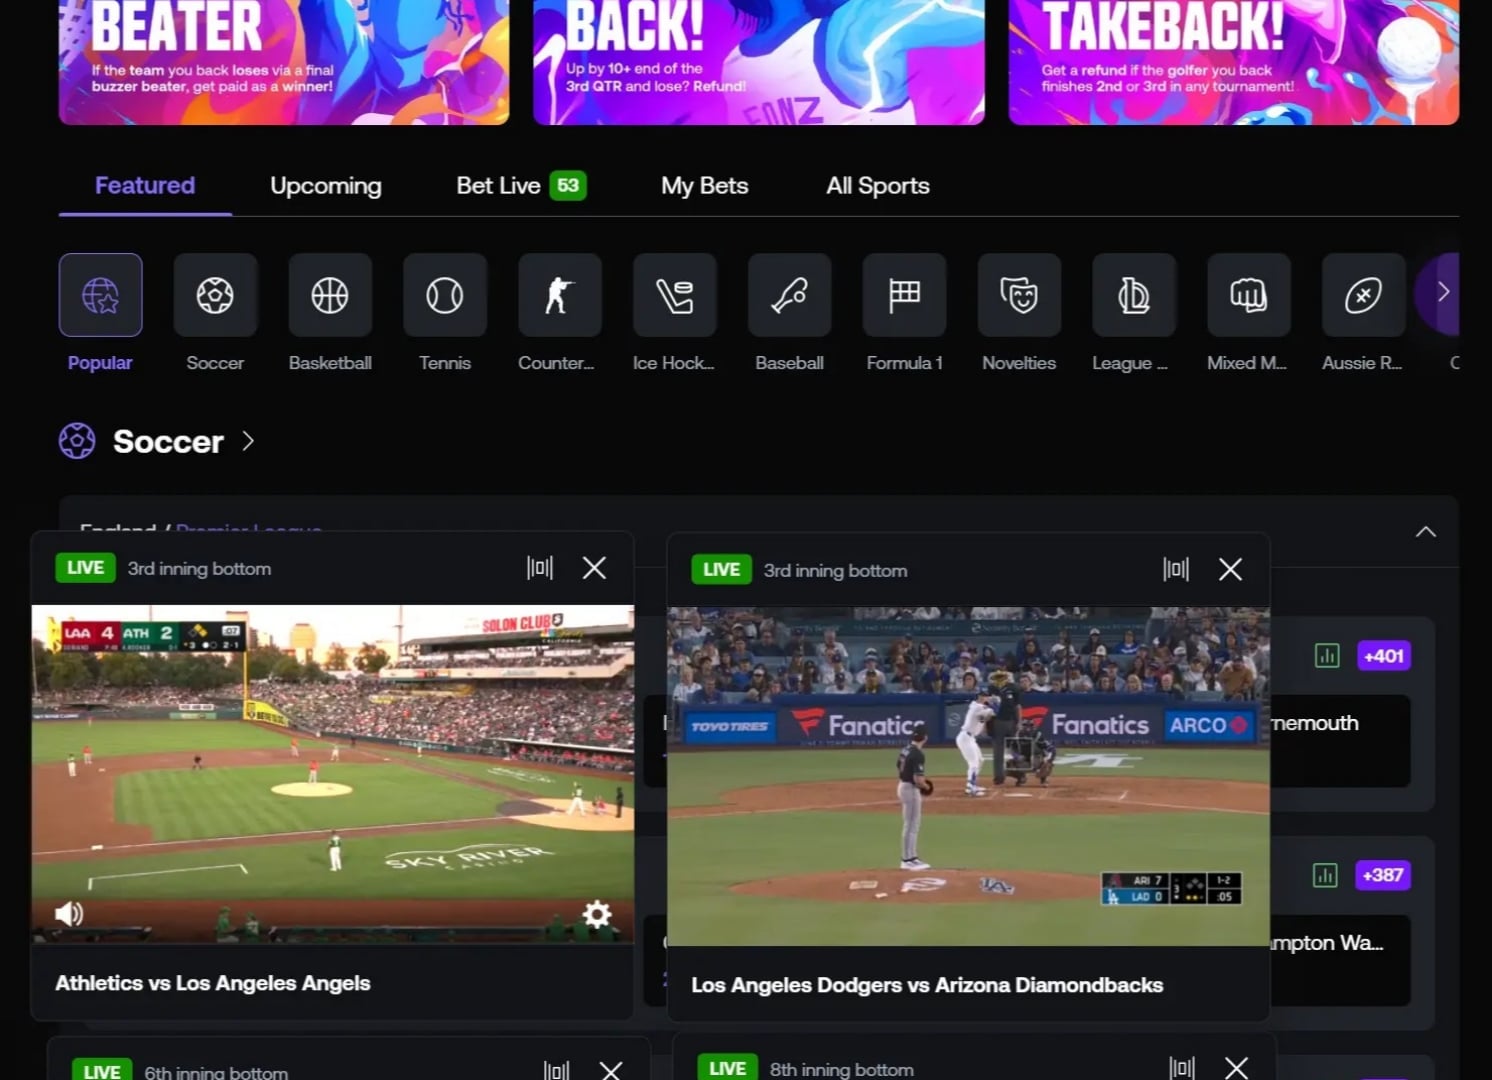Open the Basketball category icon
This screenshot has width=1492, height=1080.
tap(330, 295)
